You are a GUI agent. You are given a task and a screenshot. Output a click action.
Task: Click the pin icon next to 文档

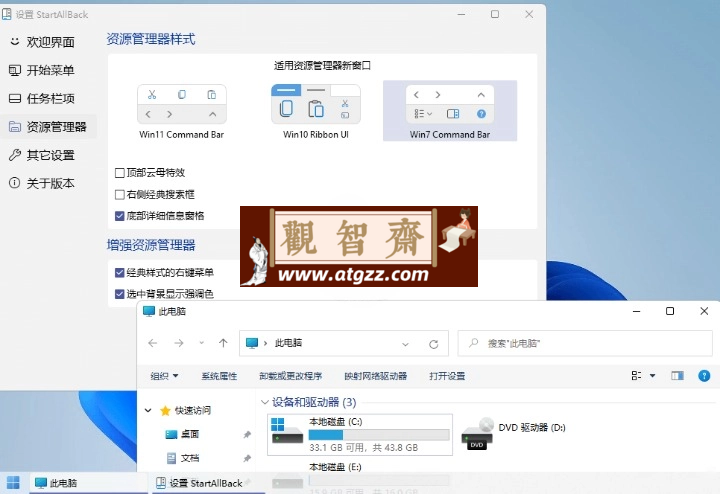[247, 458]
